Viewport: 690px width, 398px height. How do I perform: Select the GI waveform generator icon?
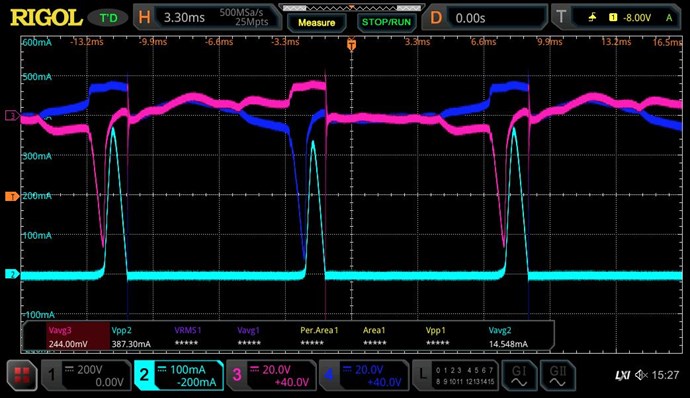click(x=519, y=375)
